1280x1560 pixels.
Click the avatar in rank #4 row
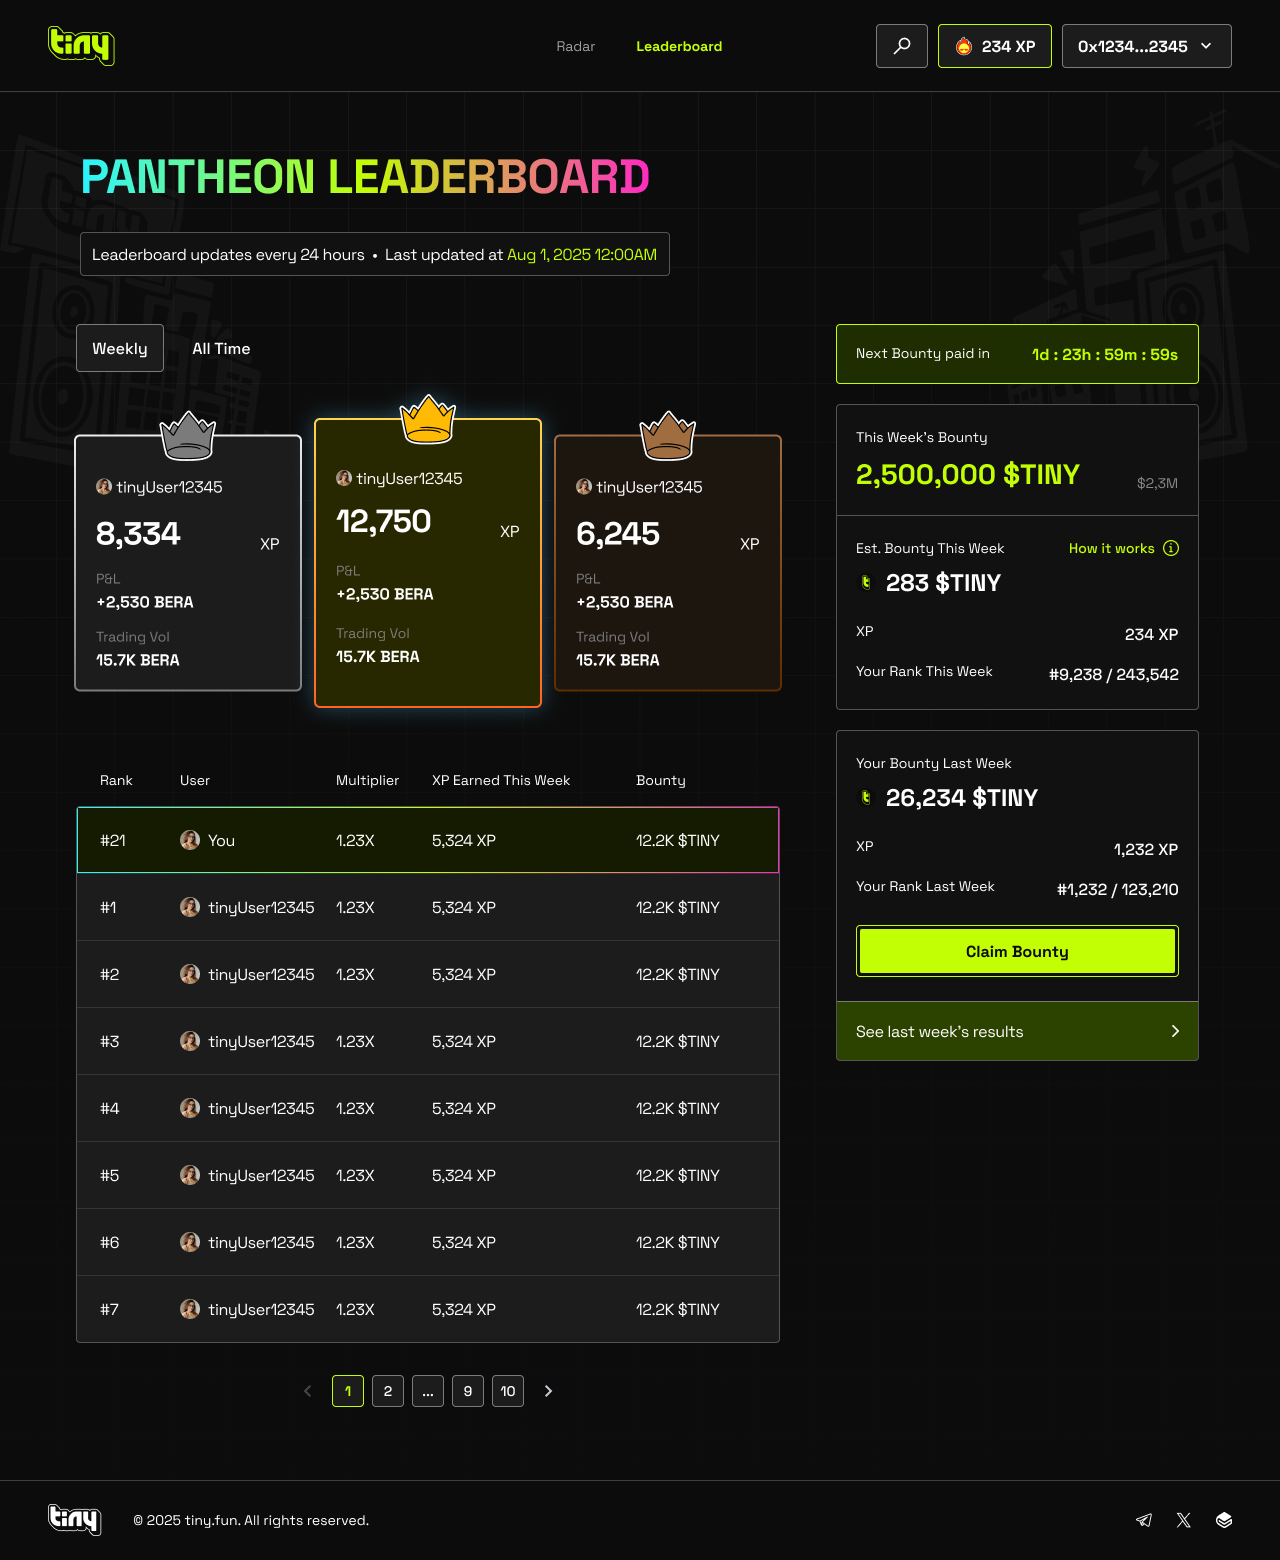pos(190,1108)
